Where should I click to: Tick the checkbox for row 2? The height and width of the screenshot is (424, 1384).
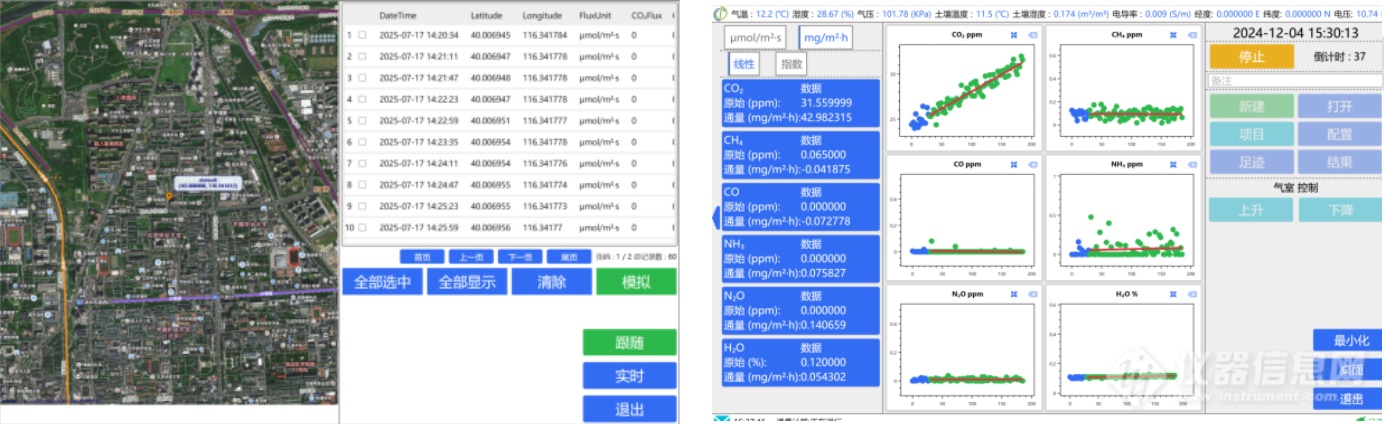pos(362,56)
